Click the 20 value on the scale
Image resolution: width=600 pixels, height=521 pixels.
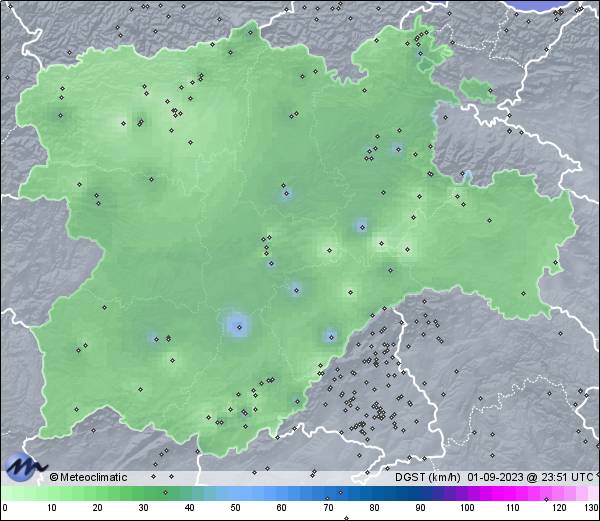[x=98, y=508]
